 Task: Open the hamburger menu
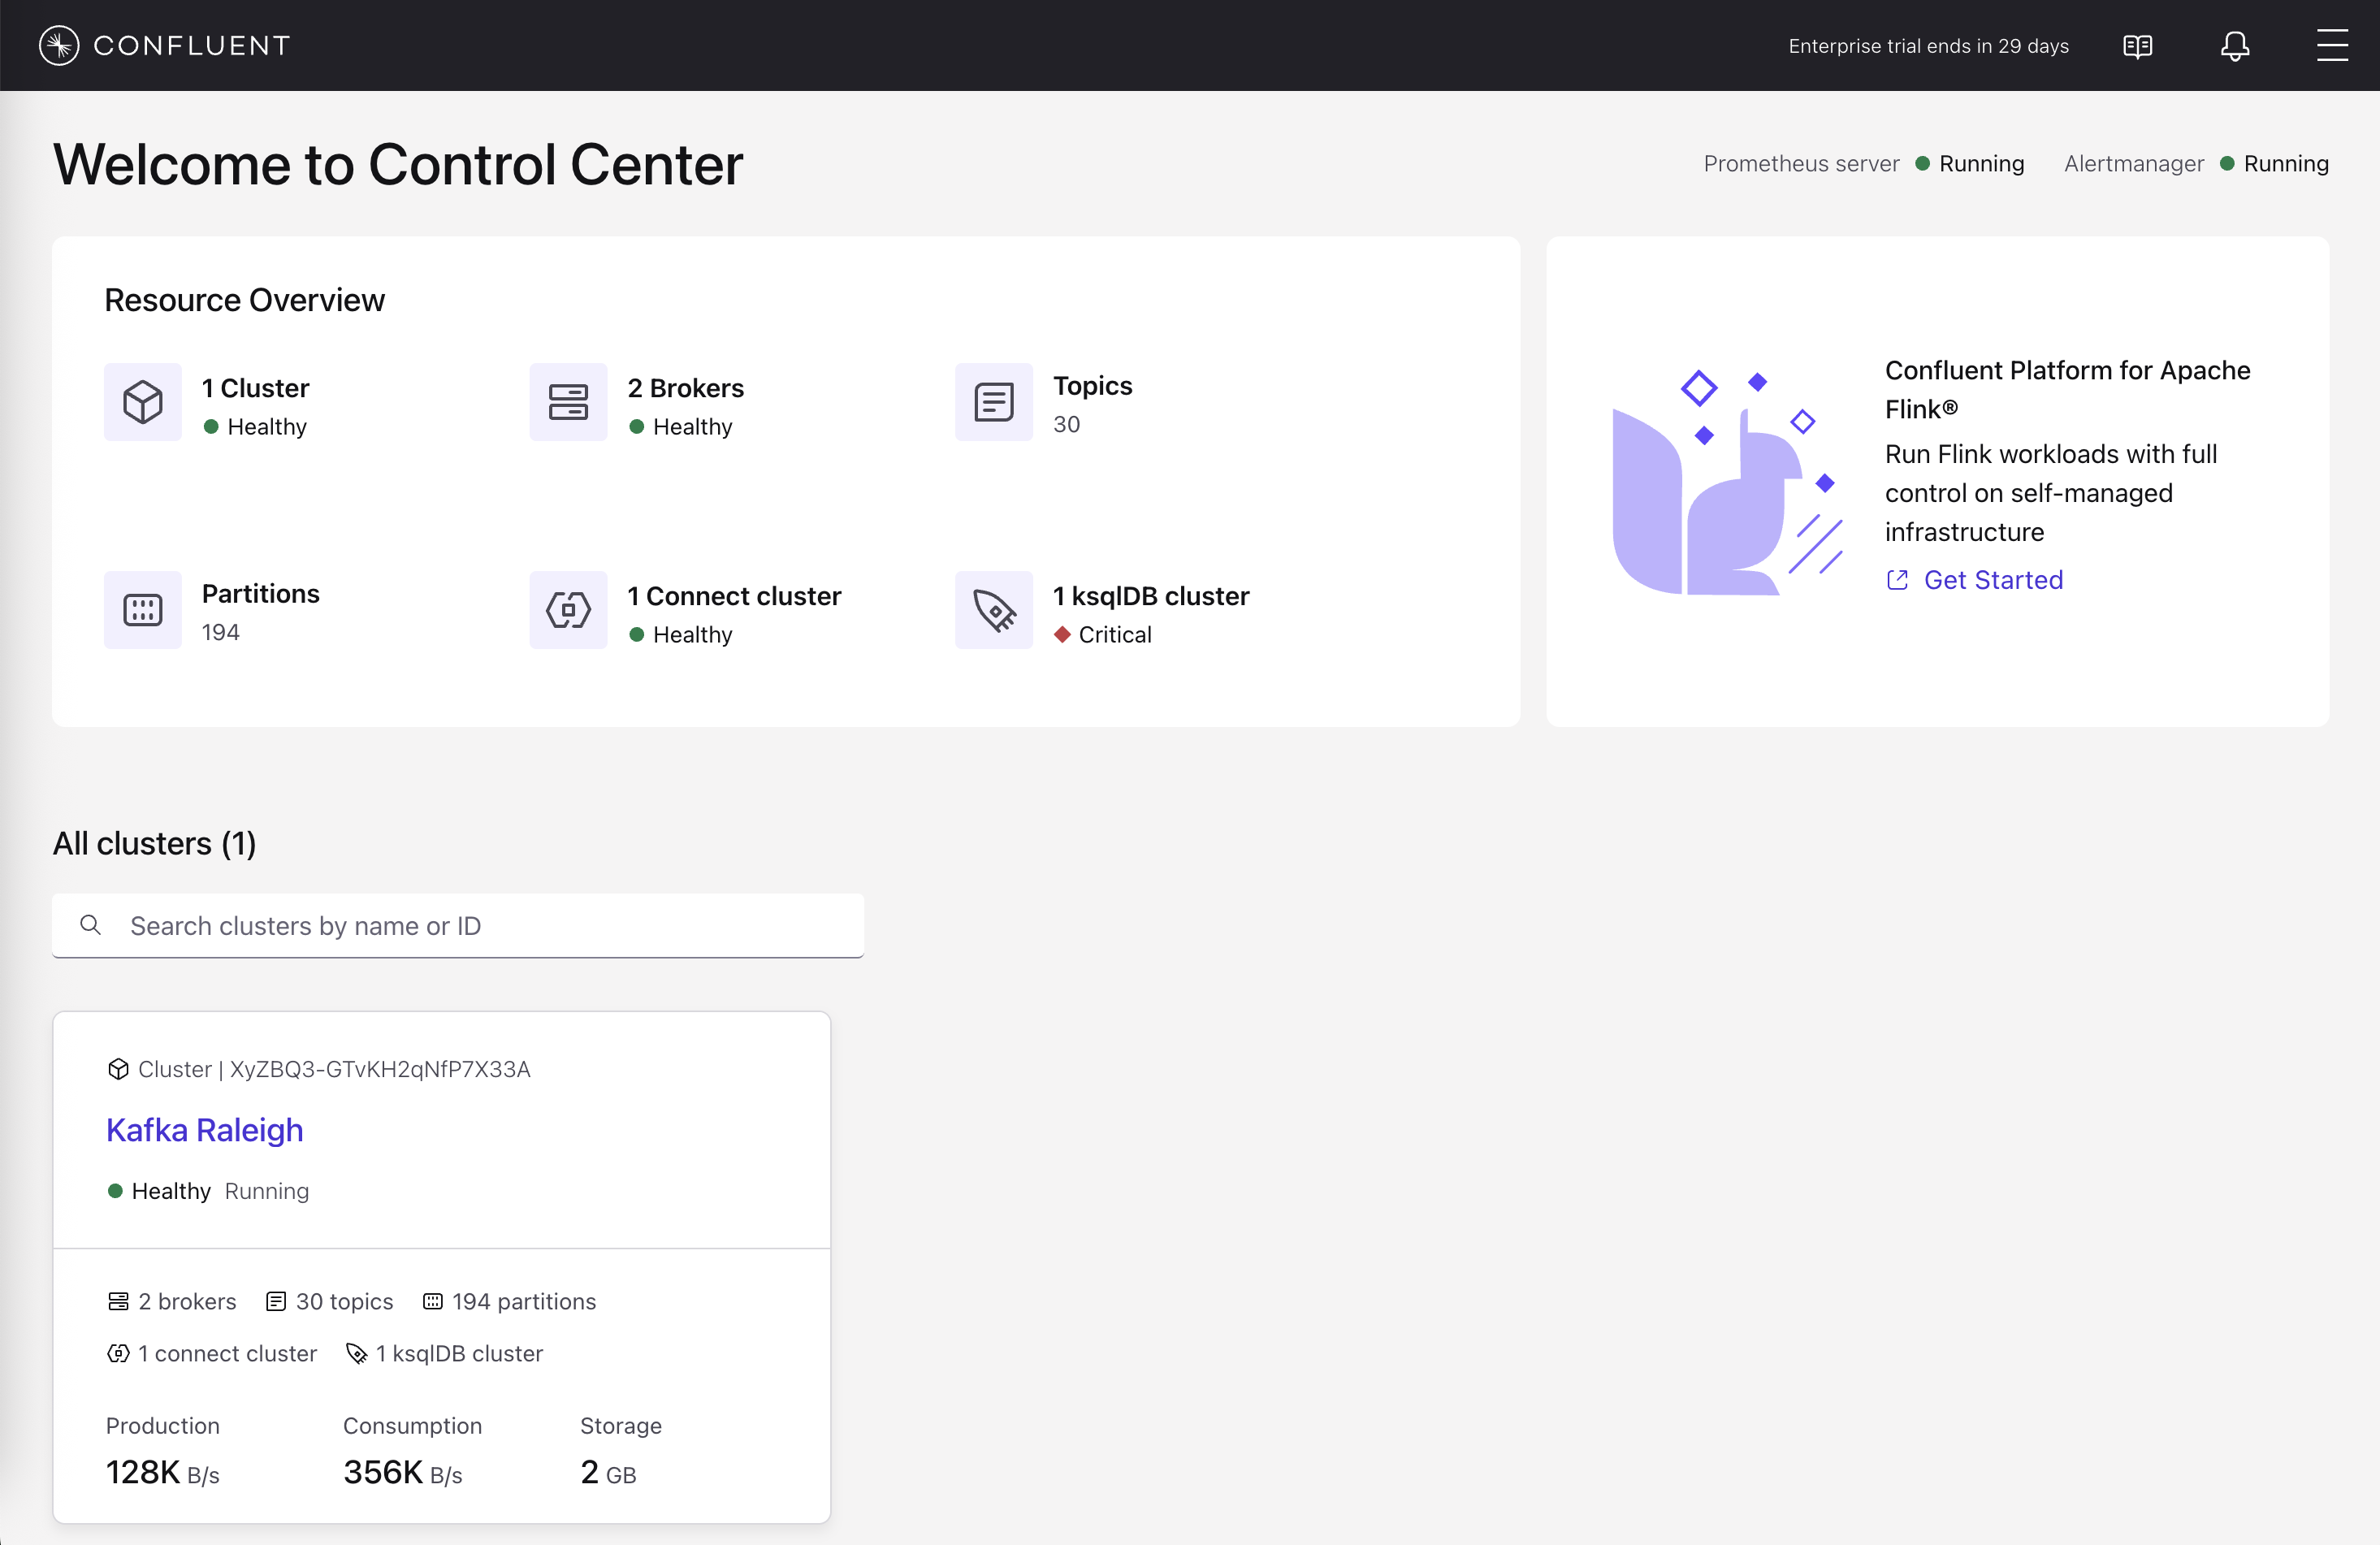(2331, 46)
